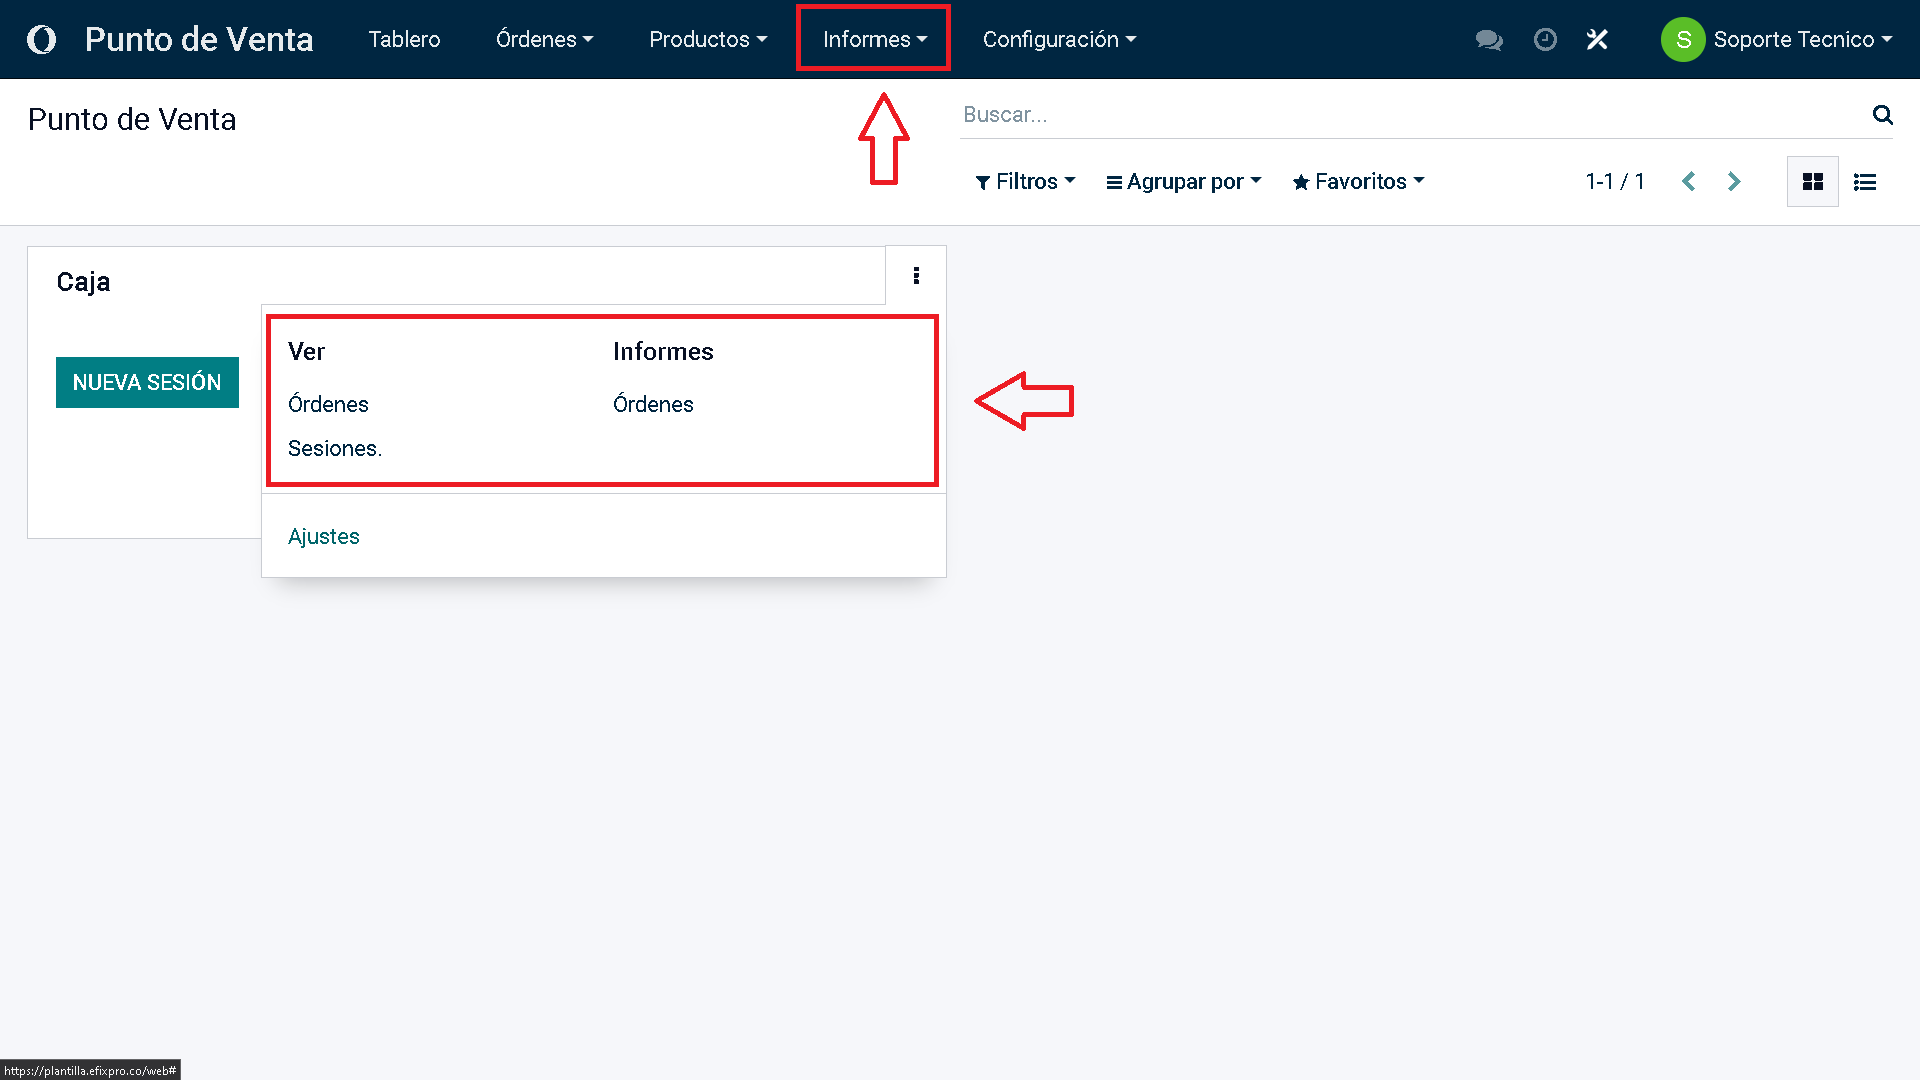The width and height of the screenshot is (1920, 1080).
Task: Go to previous page arrow
Action: tap(1689, 182)
